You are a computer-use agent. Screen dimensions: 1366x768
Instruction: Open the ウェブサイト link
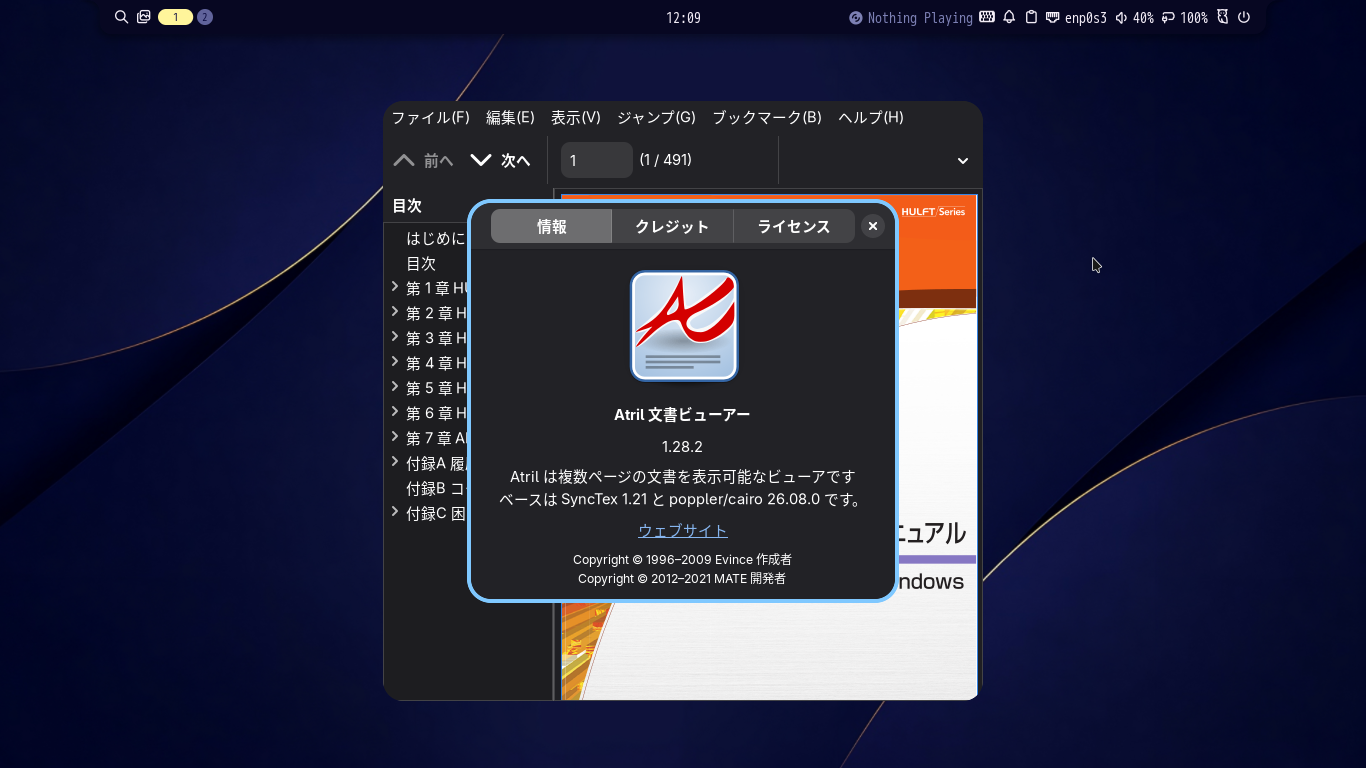683,530
